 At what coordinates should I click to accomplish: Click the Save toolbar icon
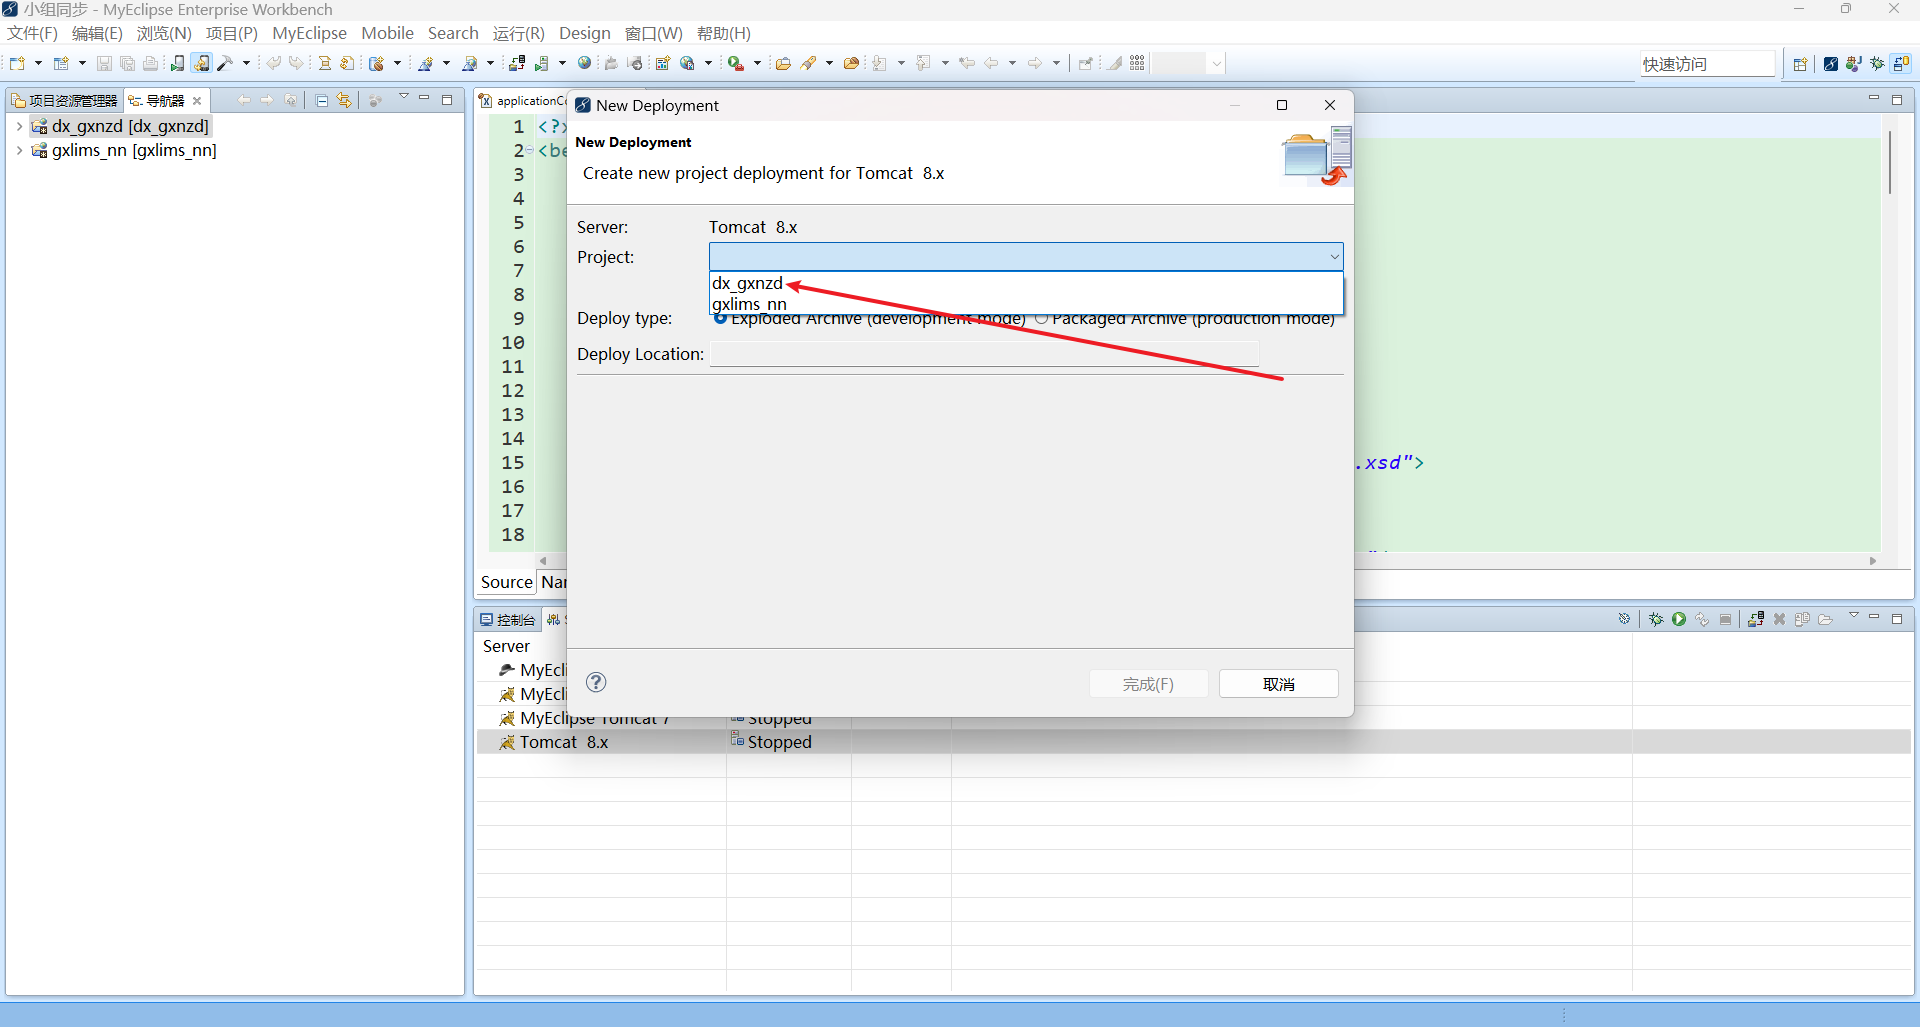tap(104, 63)
